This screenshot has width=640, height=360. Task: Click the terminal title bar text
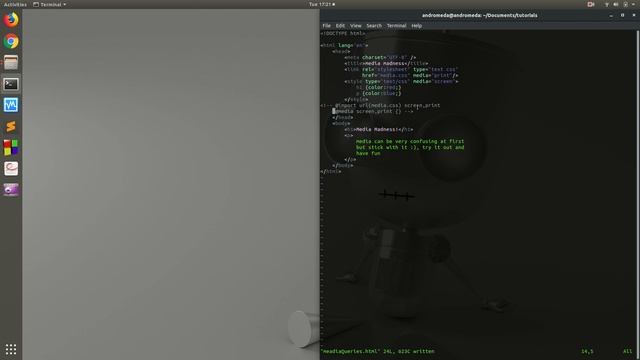coord(480,16)
